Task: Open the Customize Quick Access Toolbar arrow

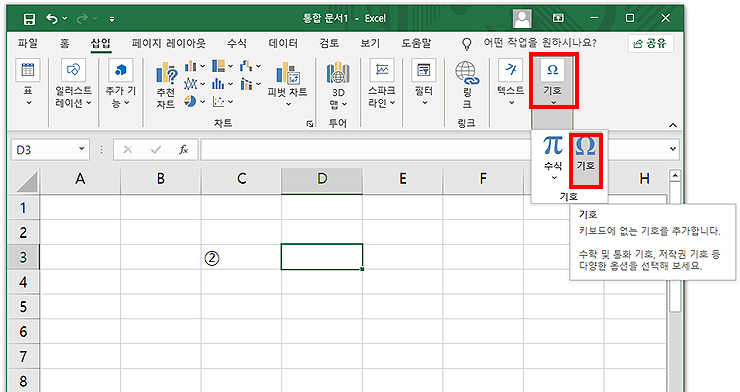Action: 112,19
